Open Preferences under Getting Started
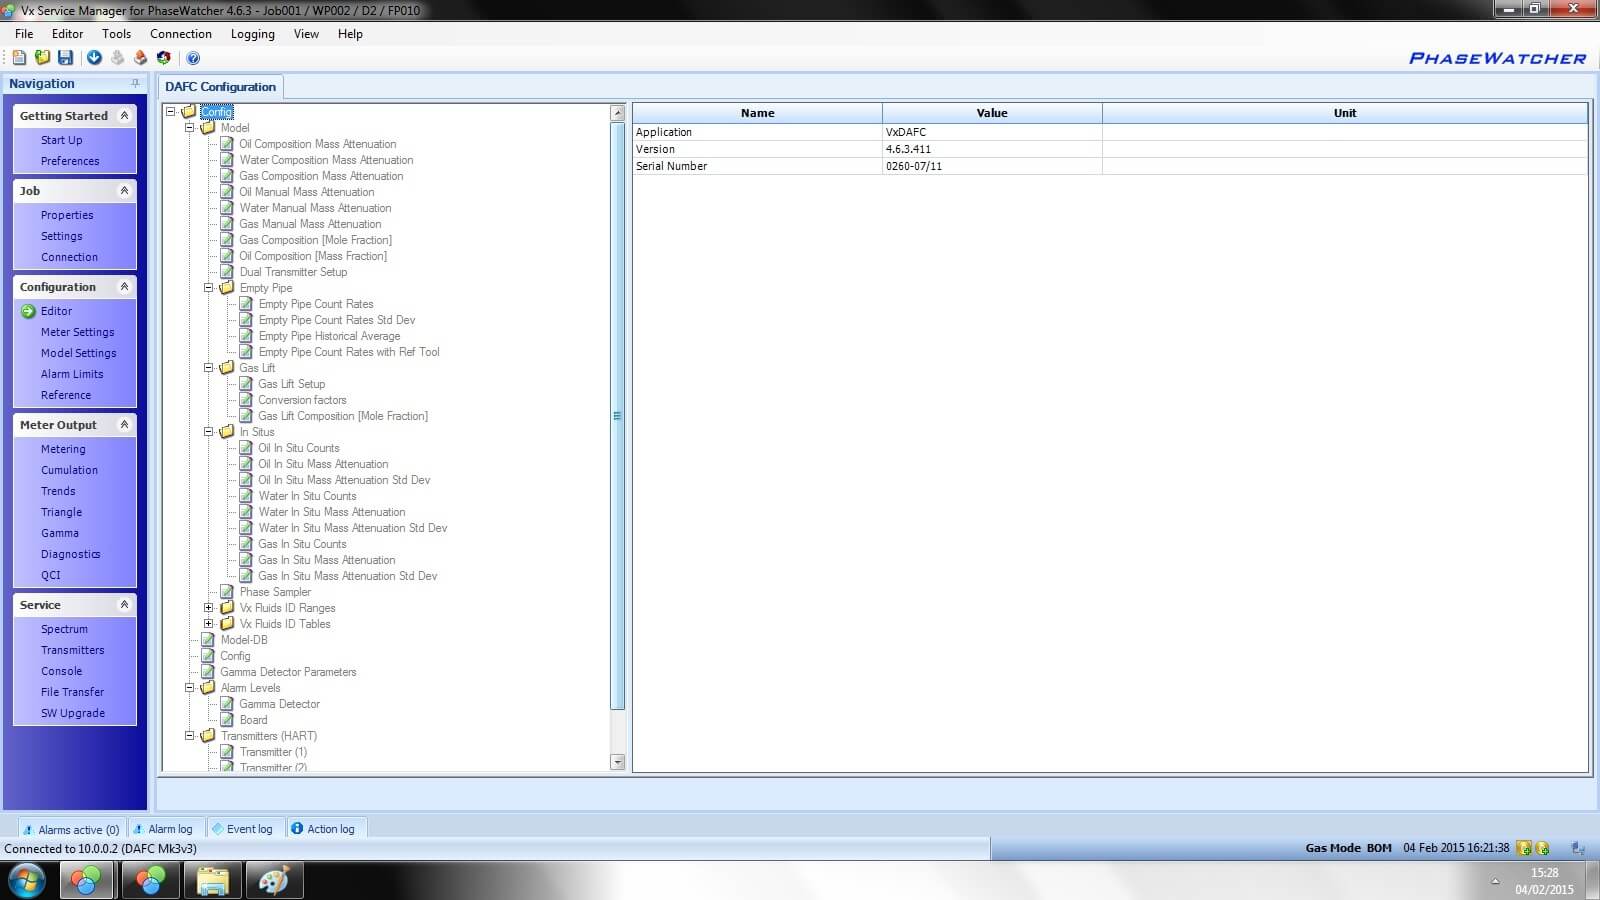The width and height of the screenshot is (1600, 900). (70, 161)
